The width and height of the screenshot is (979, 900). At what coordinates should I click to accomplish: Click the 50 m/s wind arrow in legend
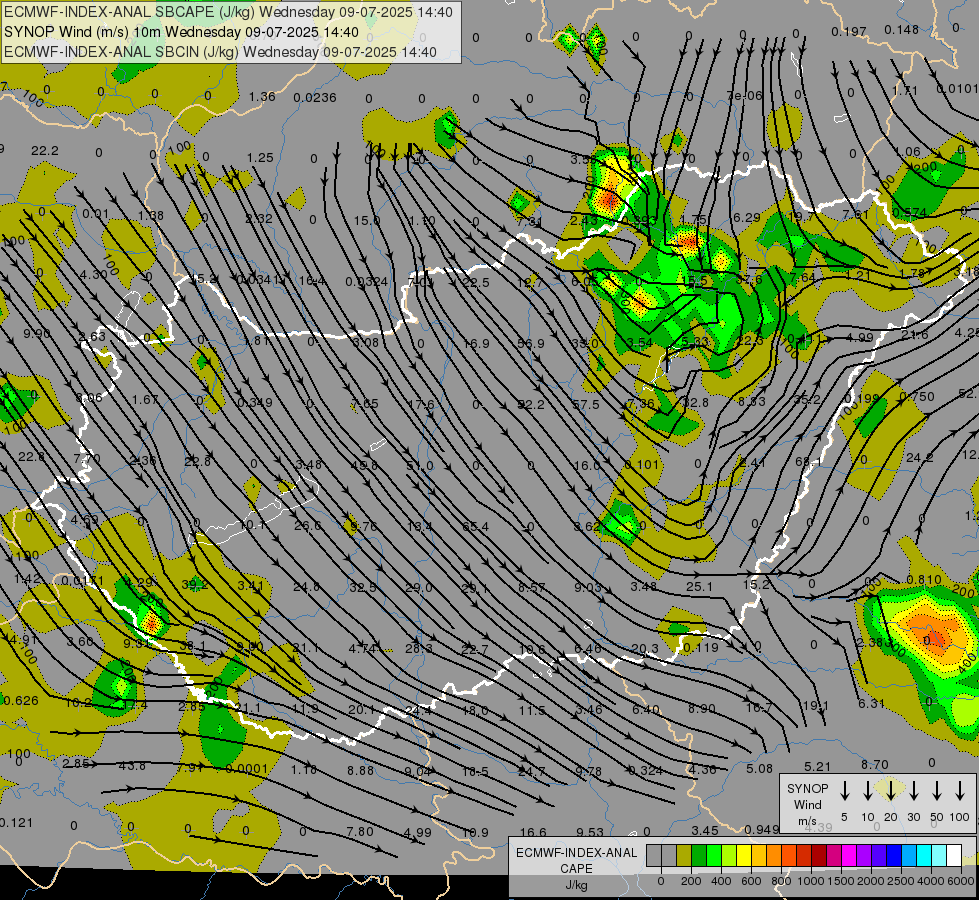[937, 791]
